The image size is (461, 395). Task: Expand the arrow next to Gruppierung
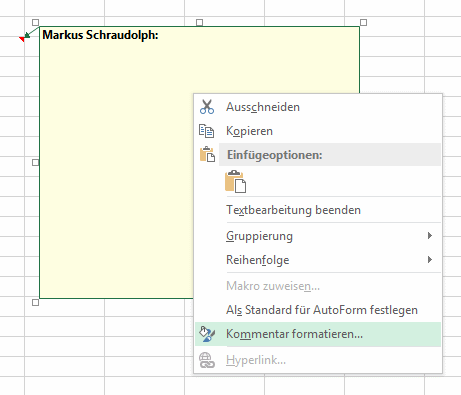430,236
